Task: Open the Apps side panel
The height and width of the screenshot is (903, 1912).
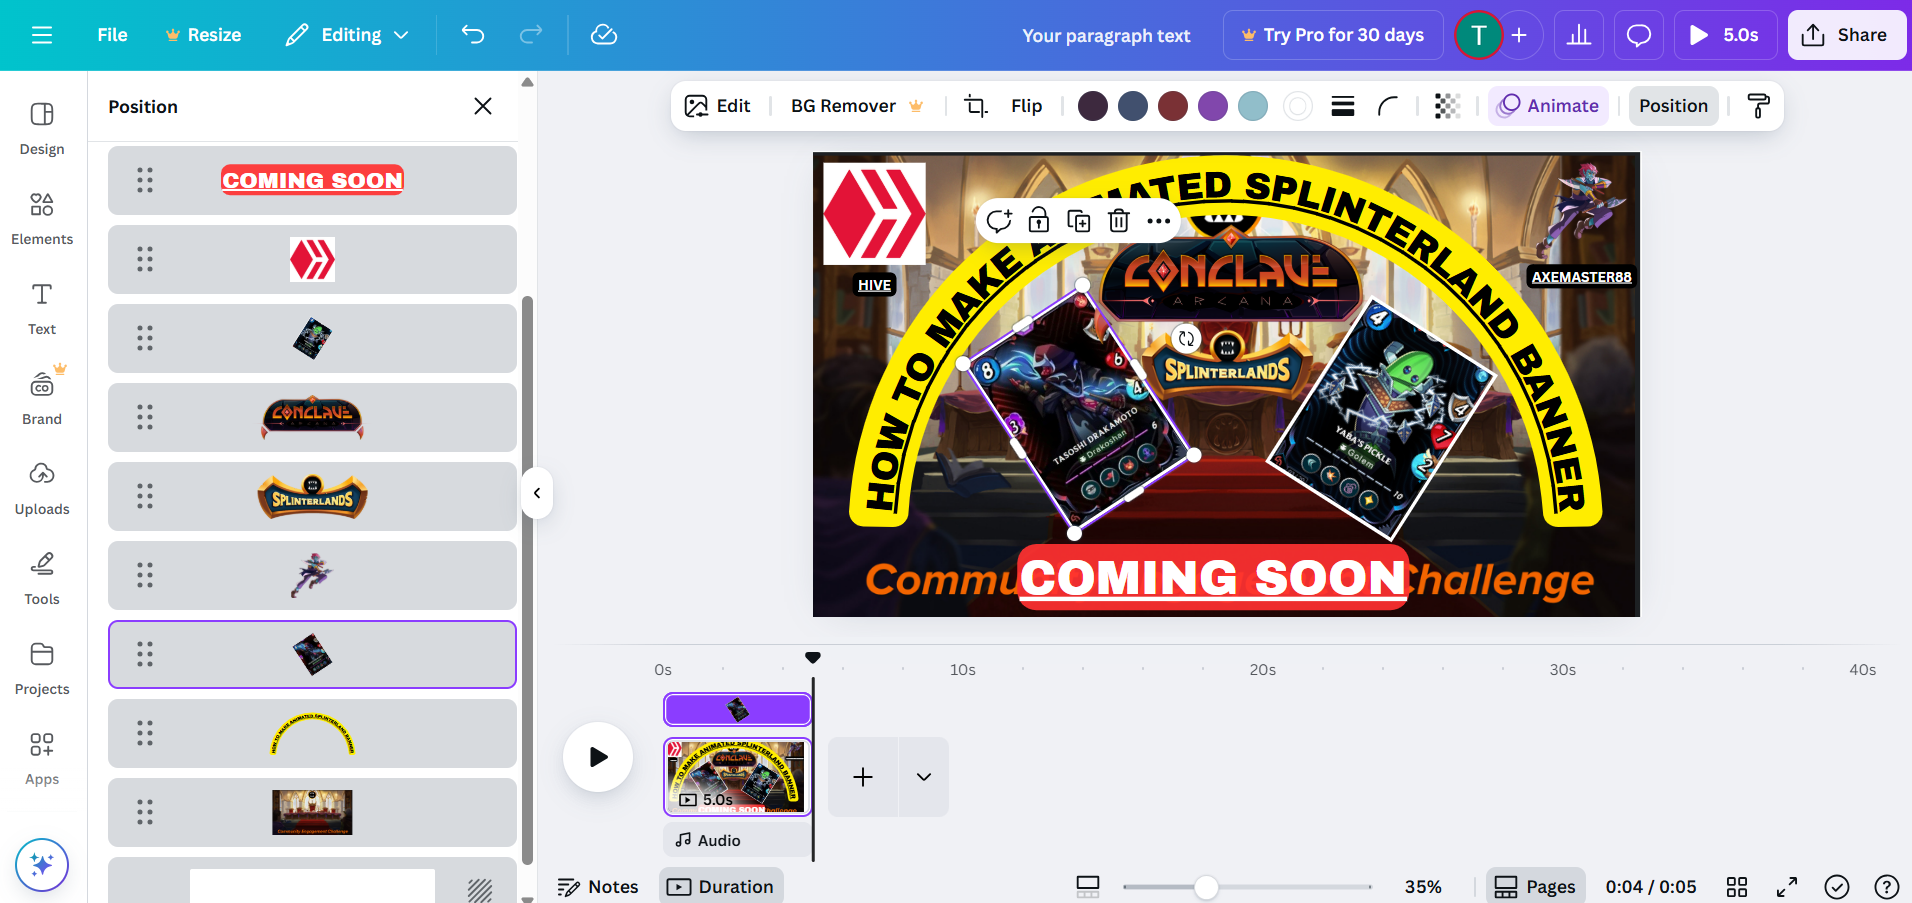Action: click(42, 758)
